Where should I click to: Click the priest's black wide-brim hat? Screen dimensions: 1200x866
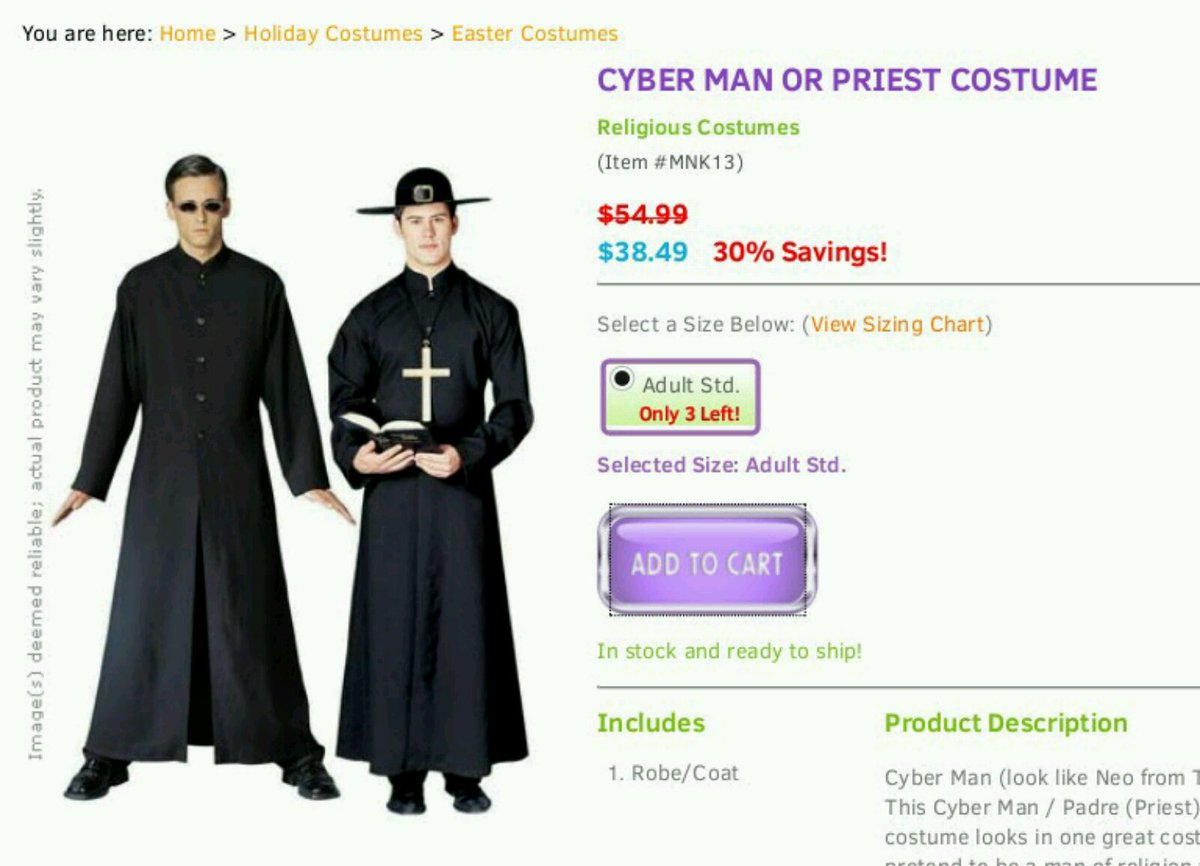click(424, 192)
